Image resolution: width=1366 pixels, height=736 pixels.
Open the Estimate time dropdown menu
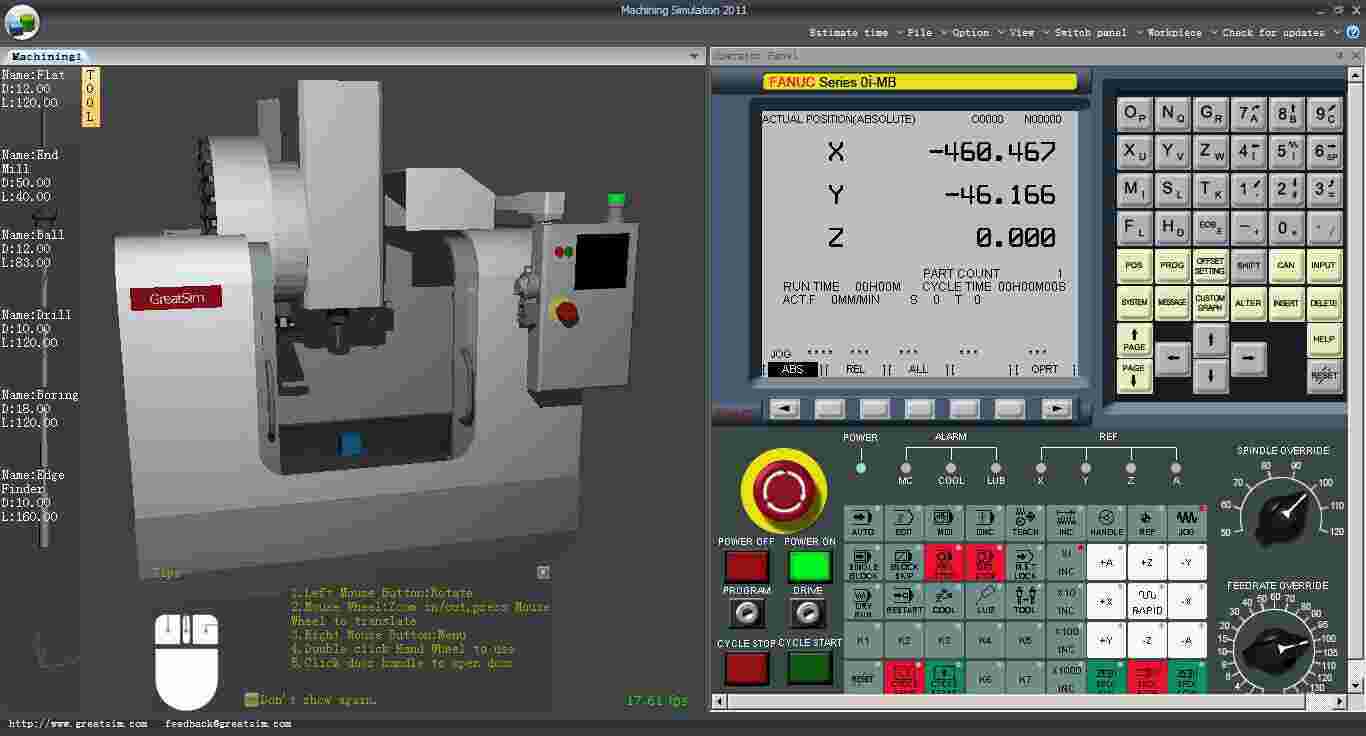(848, 32)
